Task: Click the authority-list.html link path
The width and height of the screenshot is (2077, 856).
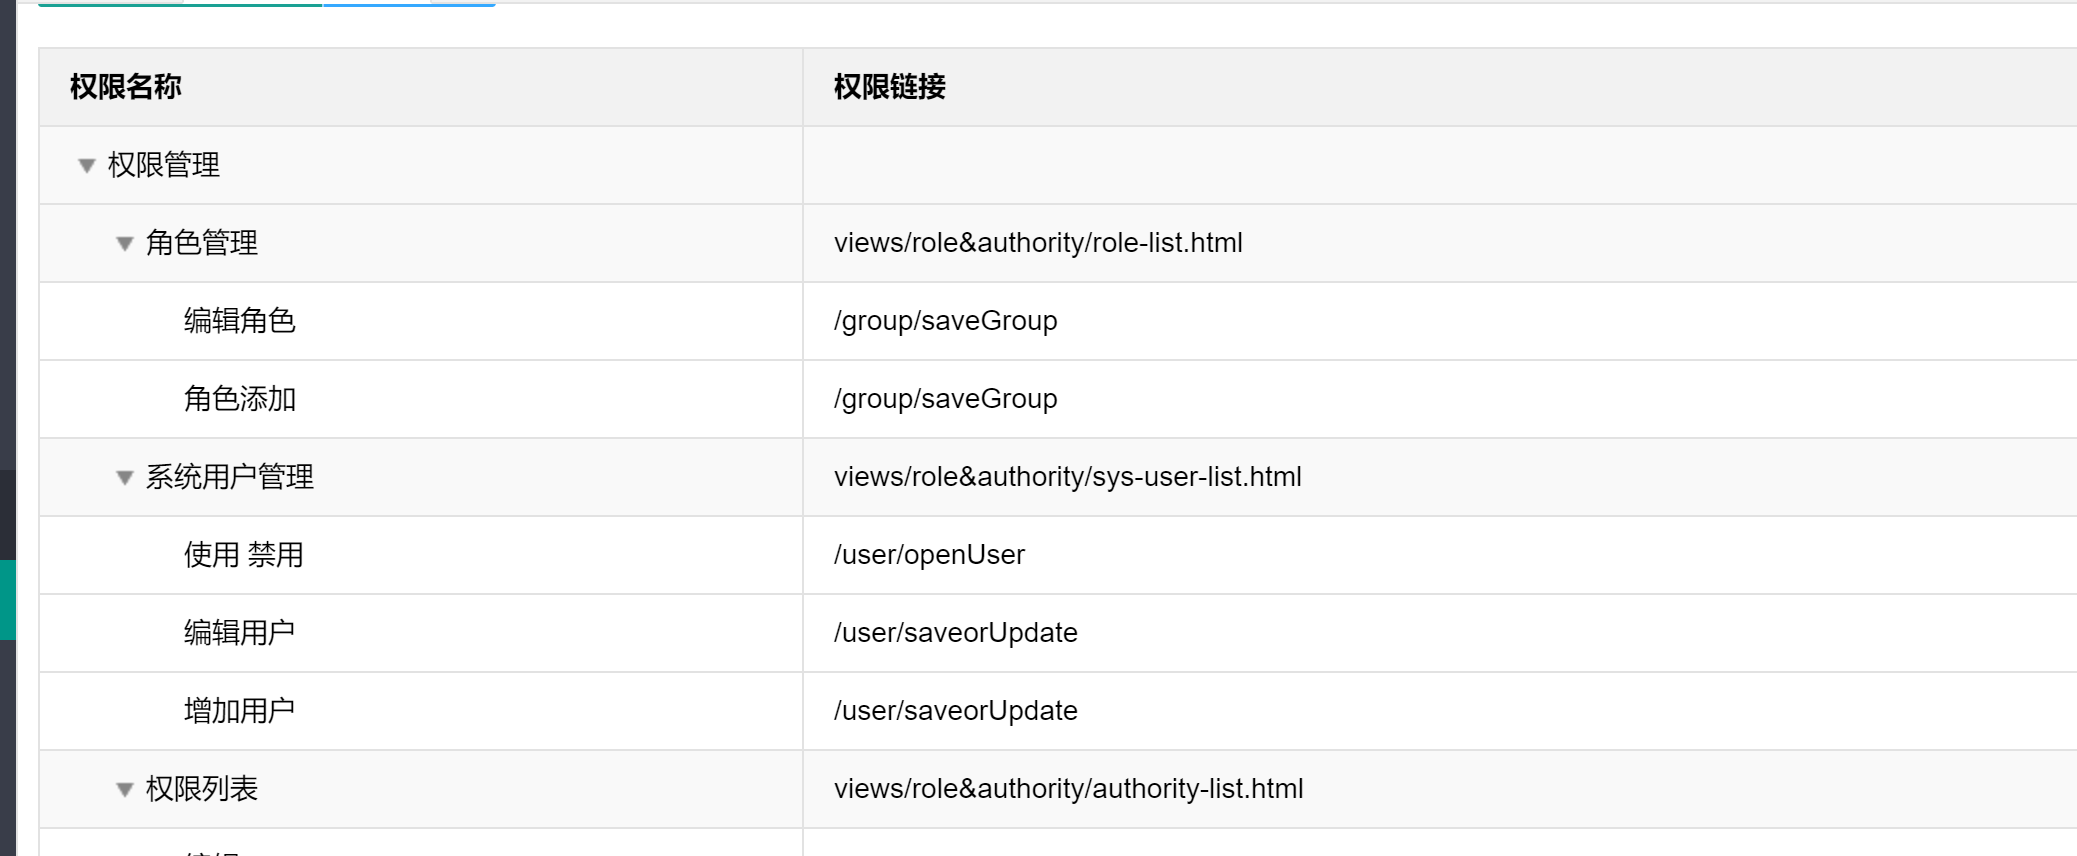Action: (1069, 789)
